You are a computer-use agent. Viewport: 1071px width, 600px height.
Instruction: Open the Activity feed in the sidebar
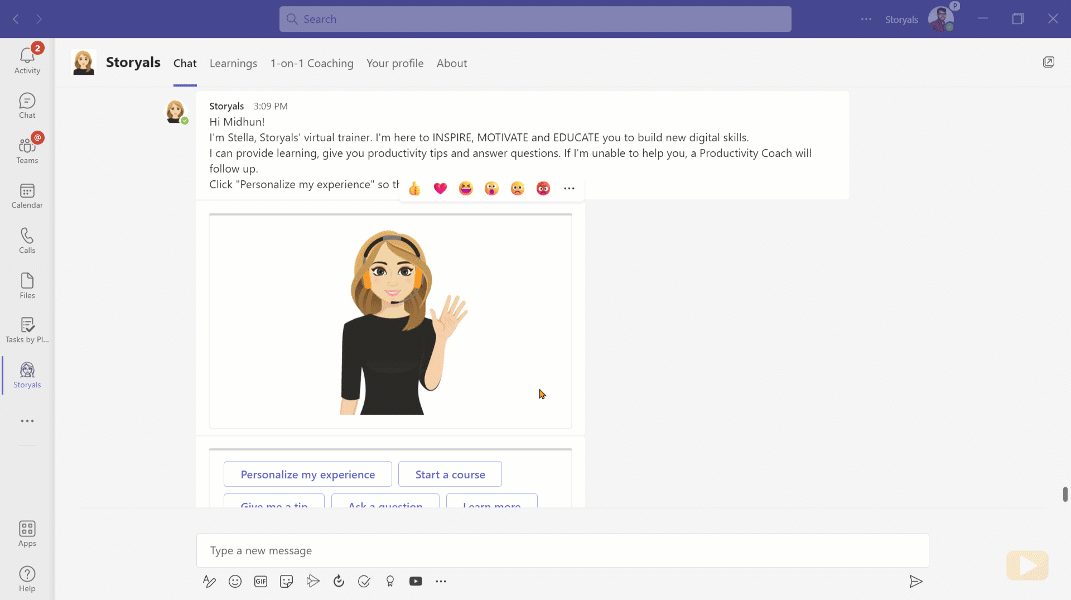pyautogui.click(x=27, y=59)
